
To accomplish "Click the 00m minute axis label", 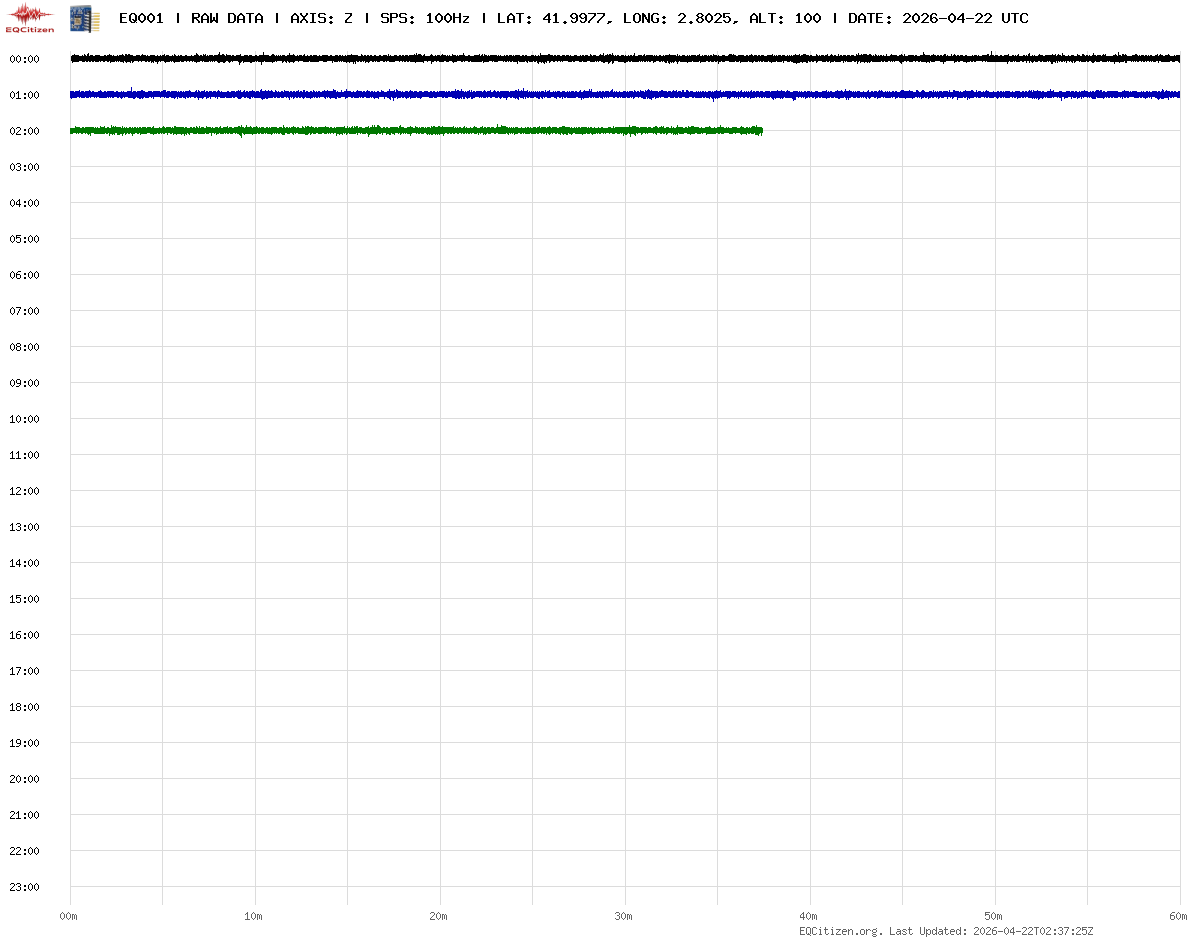I will (x=69, y=916).
